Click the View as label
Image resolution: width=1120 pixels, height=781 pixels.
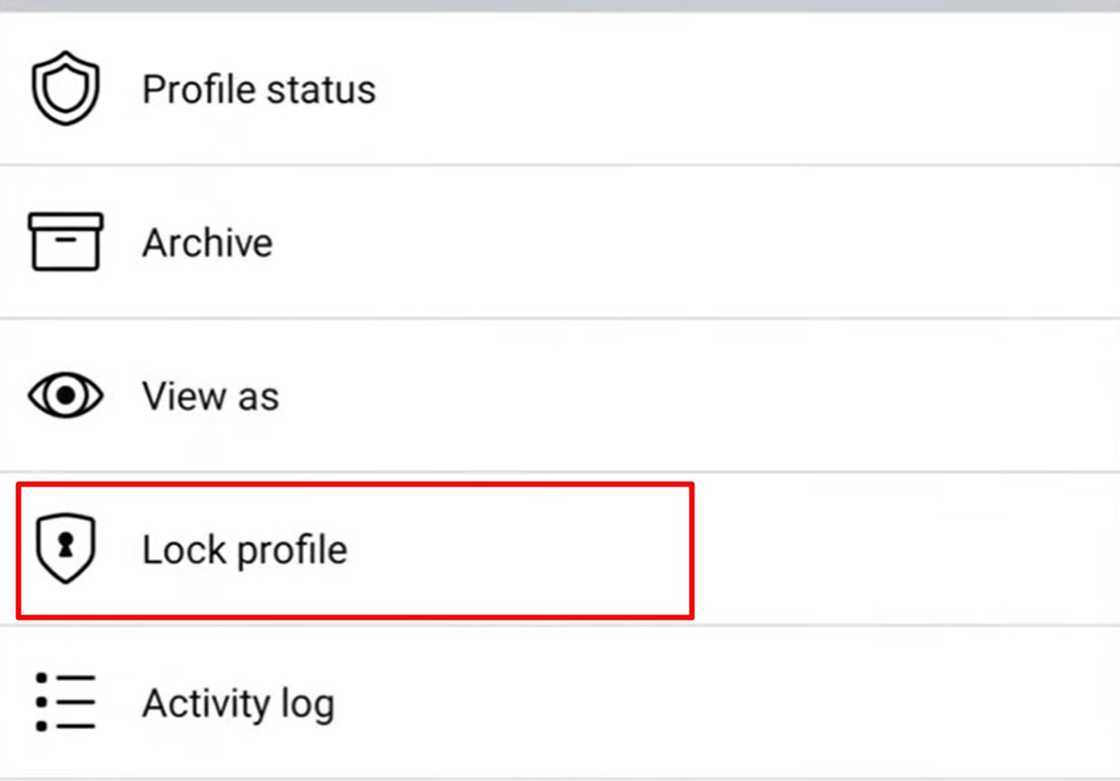pyautogui.click(x=210, y=396)
